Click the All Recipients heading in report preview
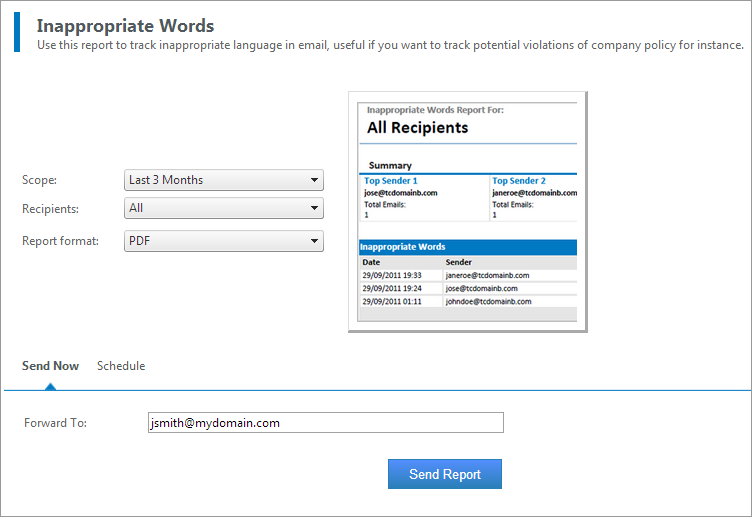 [x=417, y=128]
